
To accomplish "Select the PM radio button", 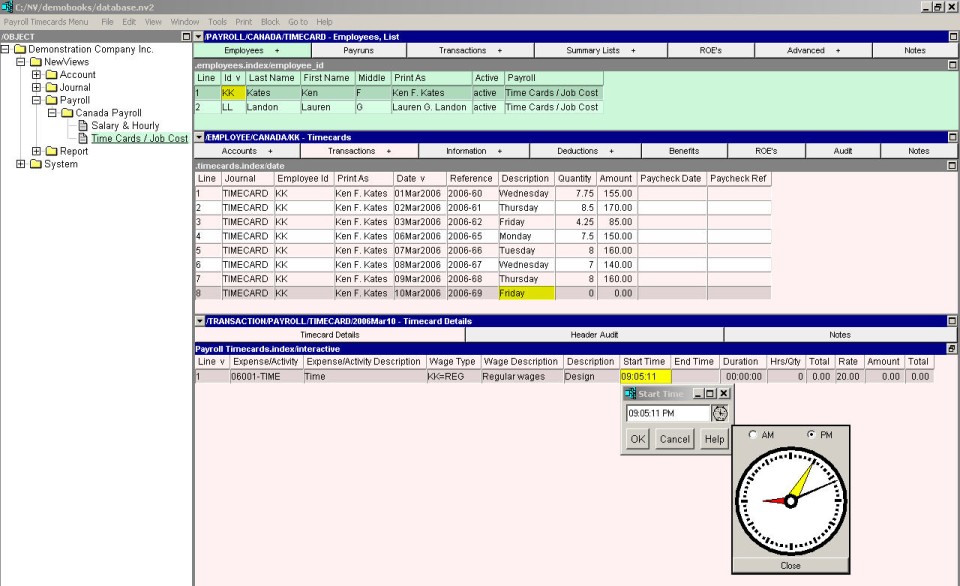I will tap(811, 435).
